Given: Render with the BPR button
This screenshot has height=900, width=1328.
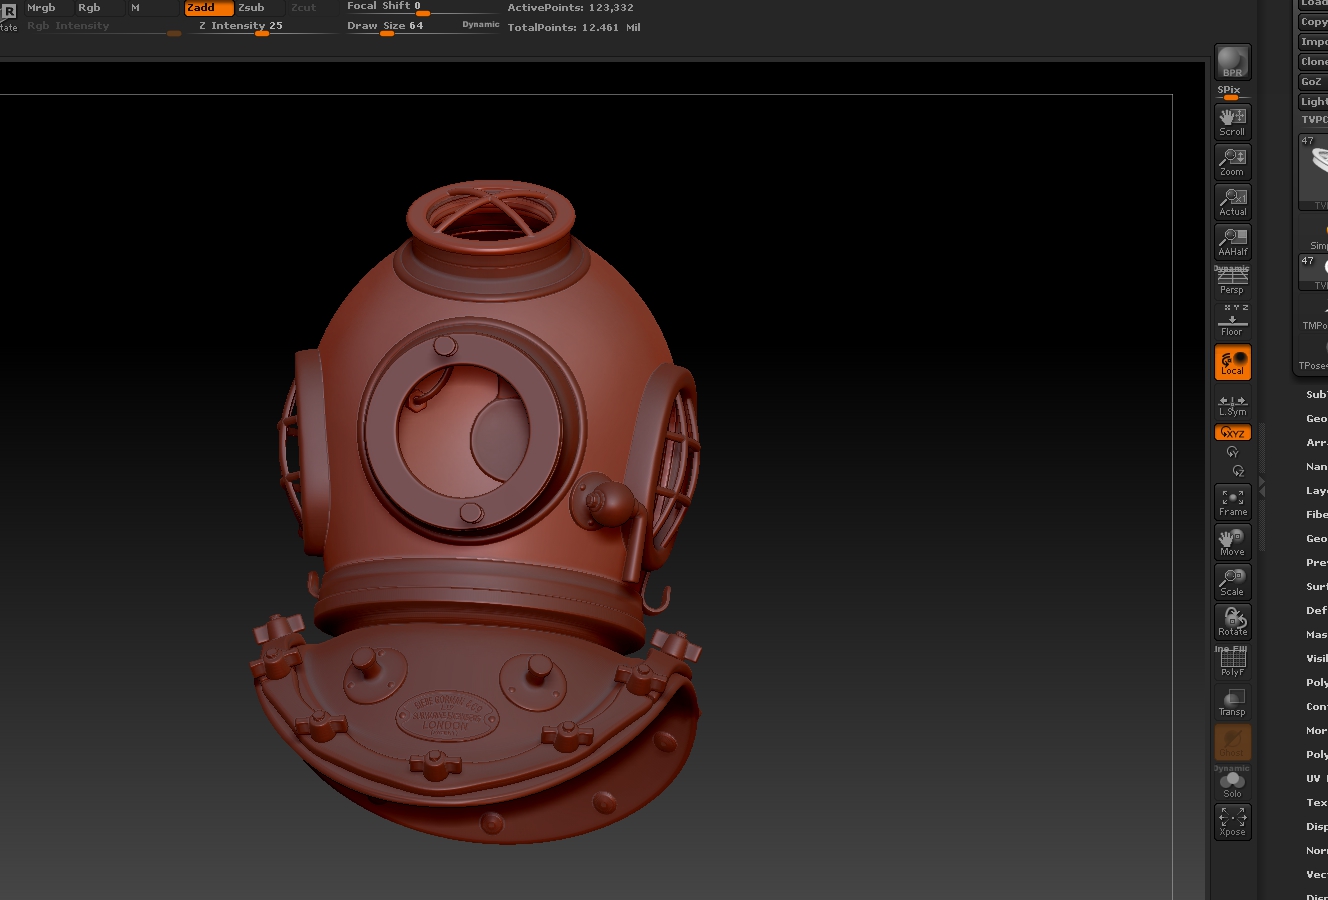Looking at the screenshot, I should [1232, 62].
